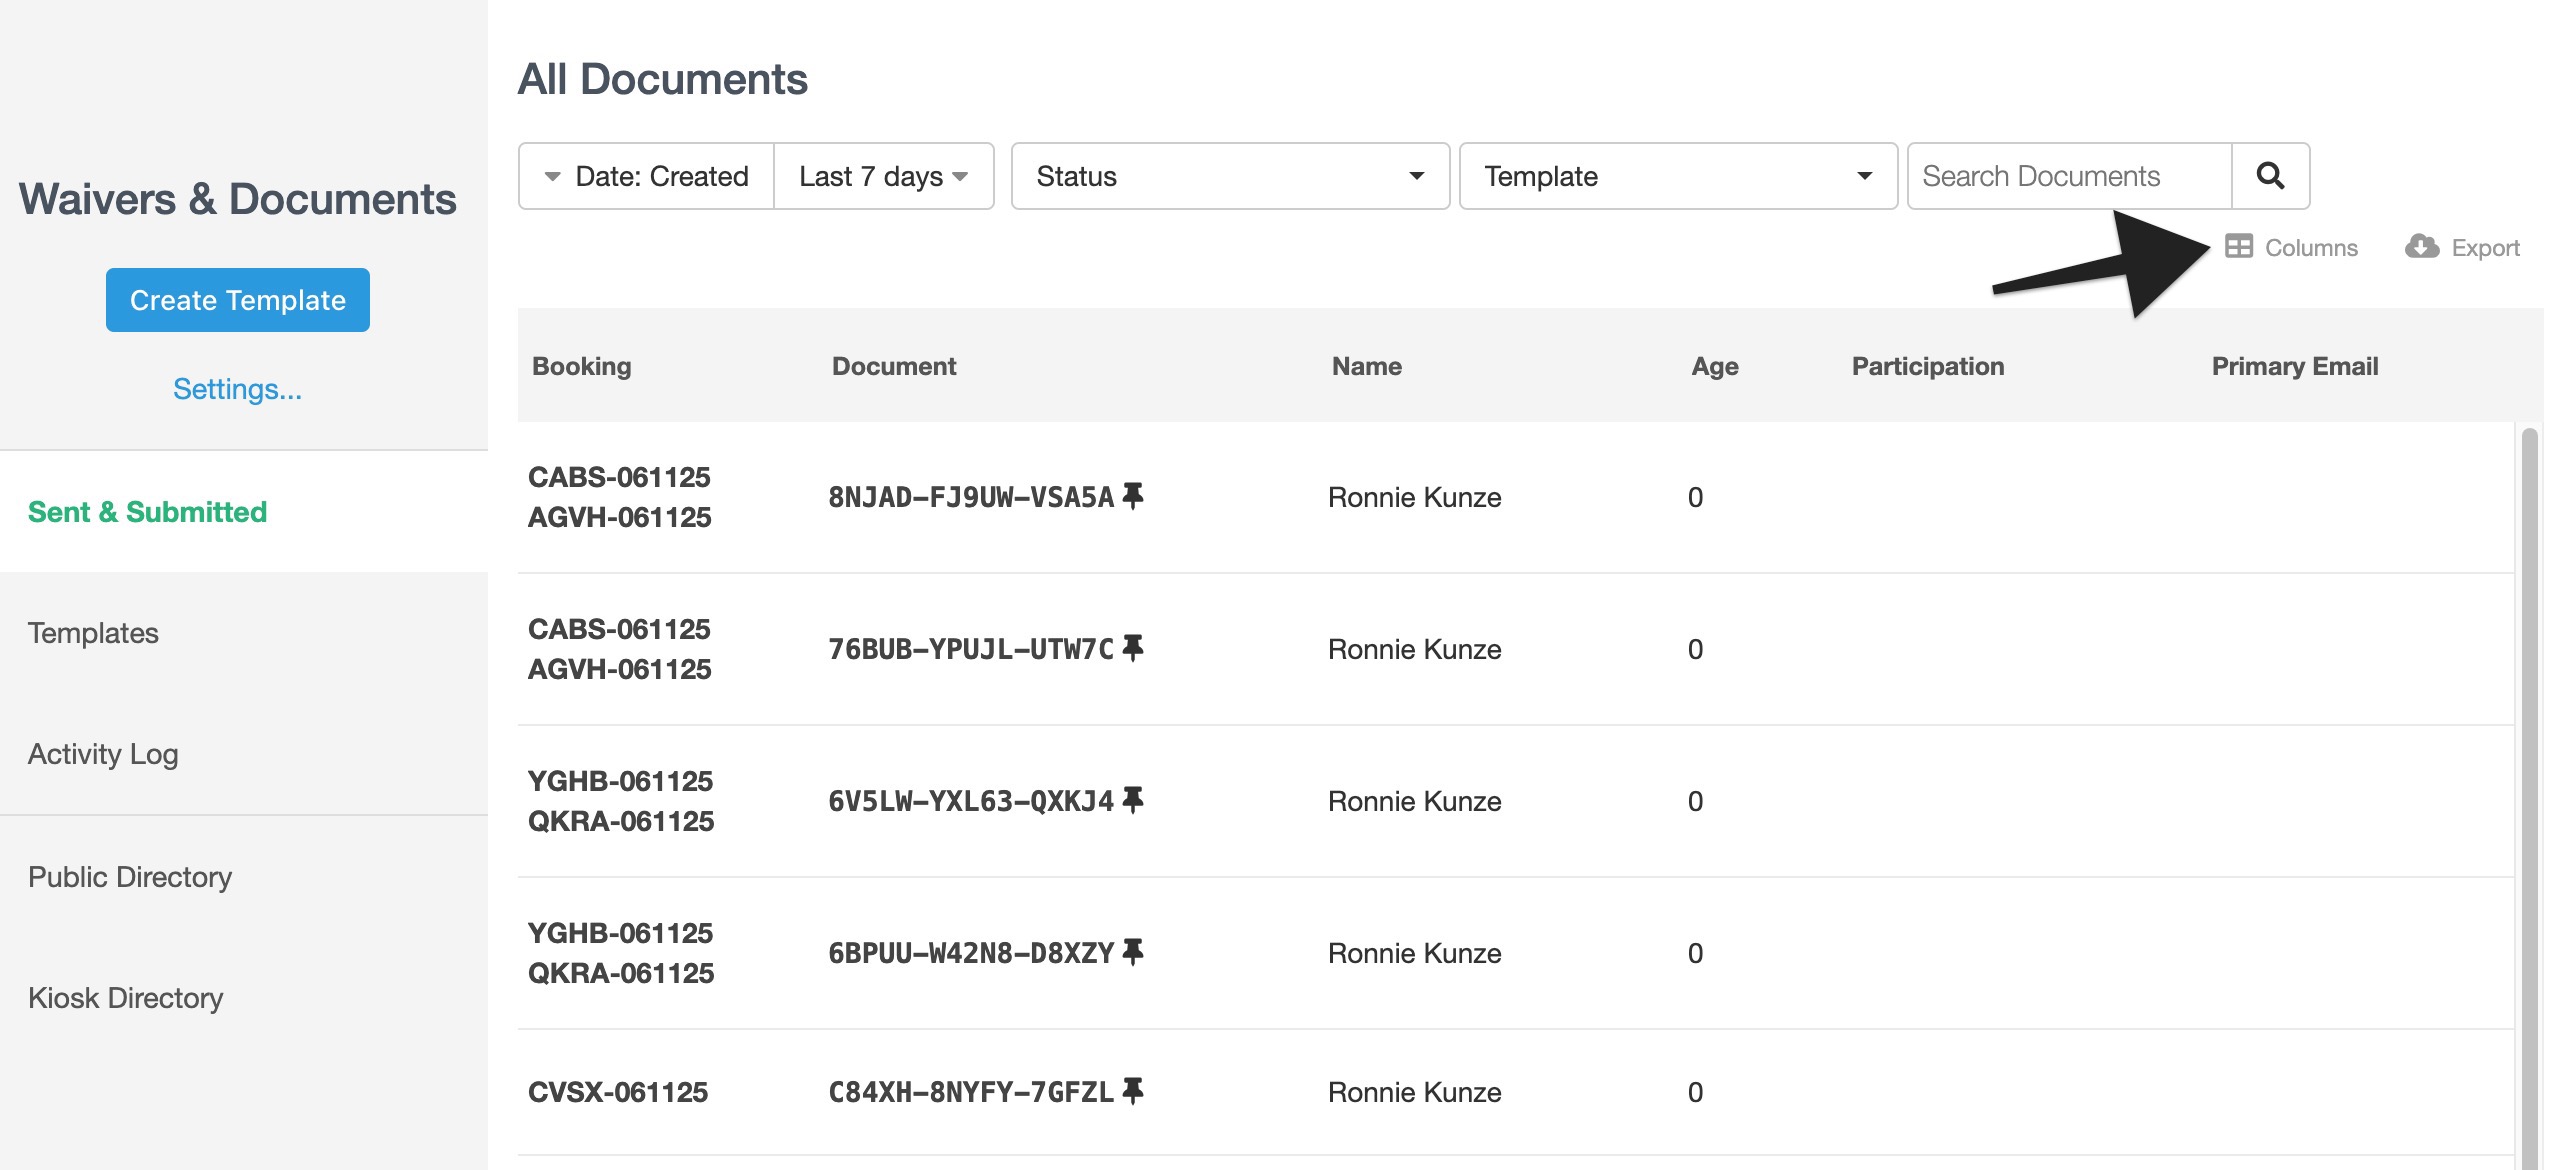Click Ronnie Kunze in the 8NJAD row
The height and width of the screenshot is (1170, 2558).
tap(1414, 497)
